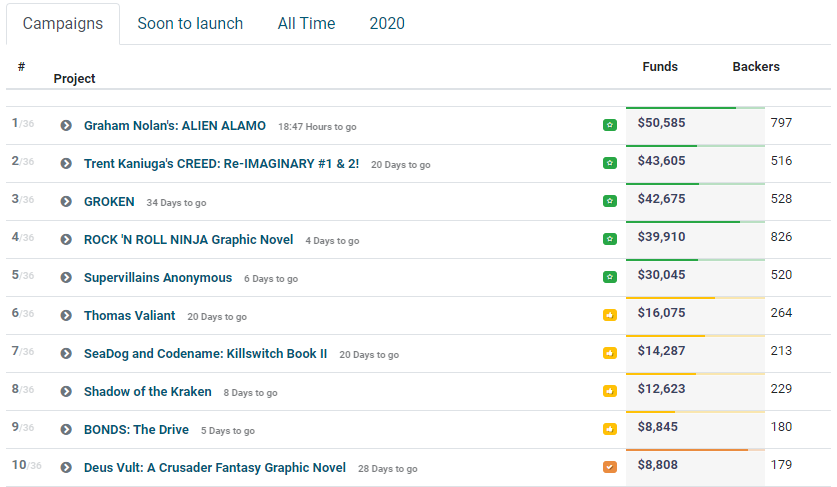Open the BONDS: The Drive link
837x487 pixels.
click(x=136, y=429)
